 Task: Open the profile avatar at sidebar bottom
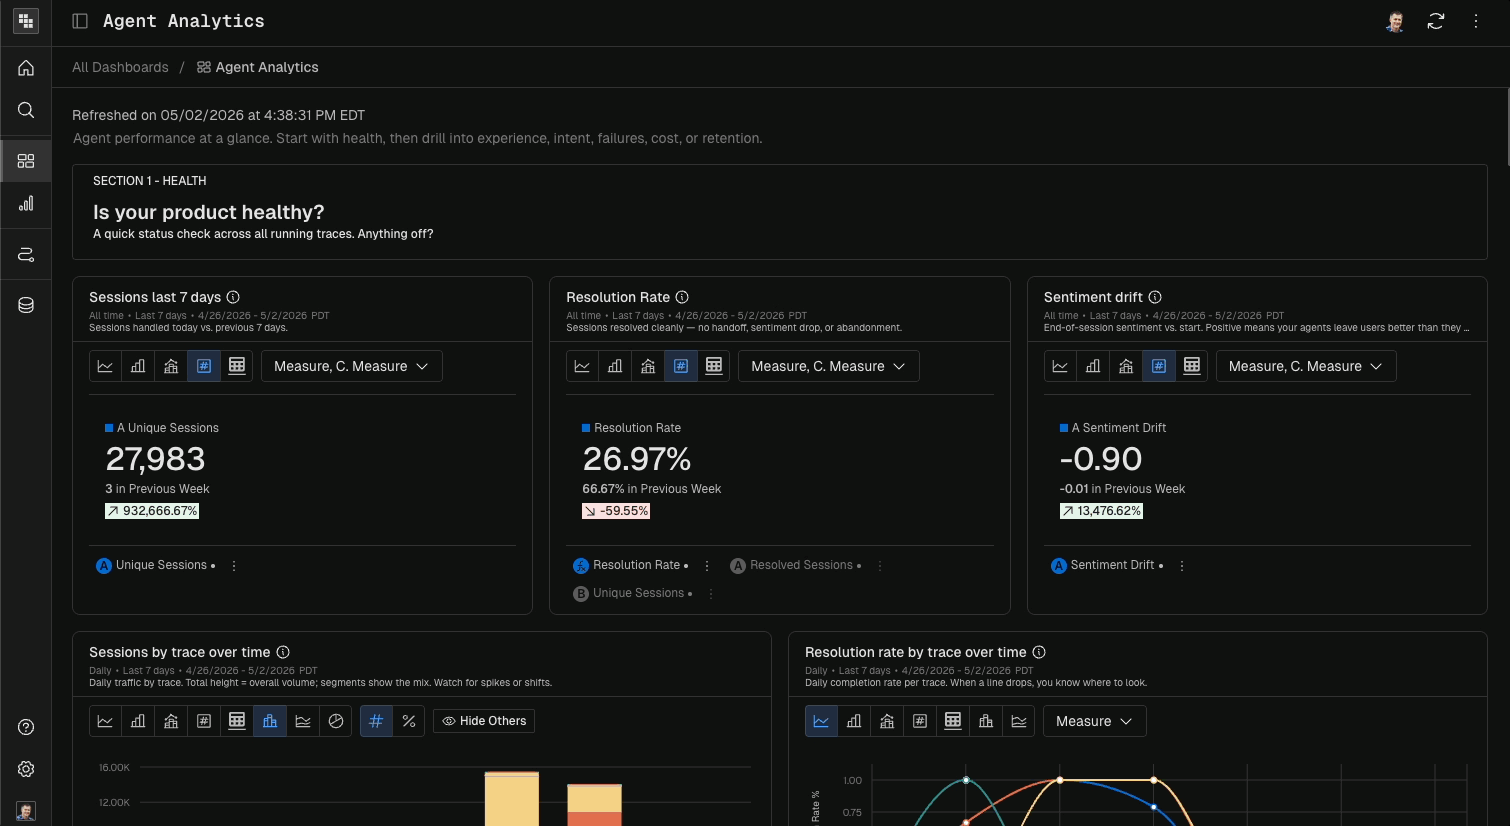pos(26,811)
